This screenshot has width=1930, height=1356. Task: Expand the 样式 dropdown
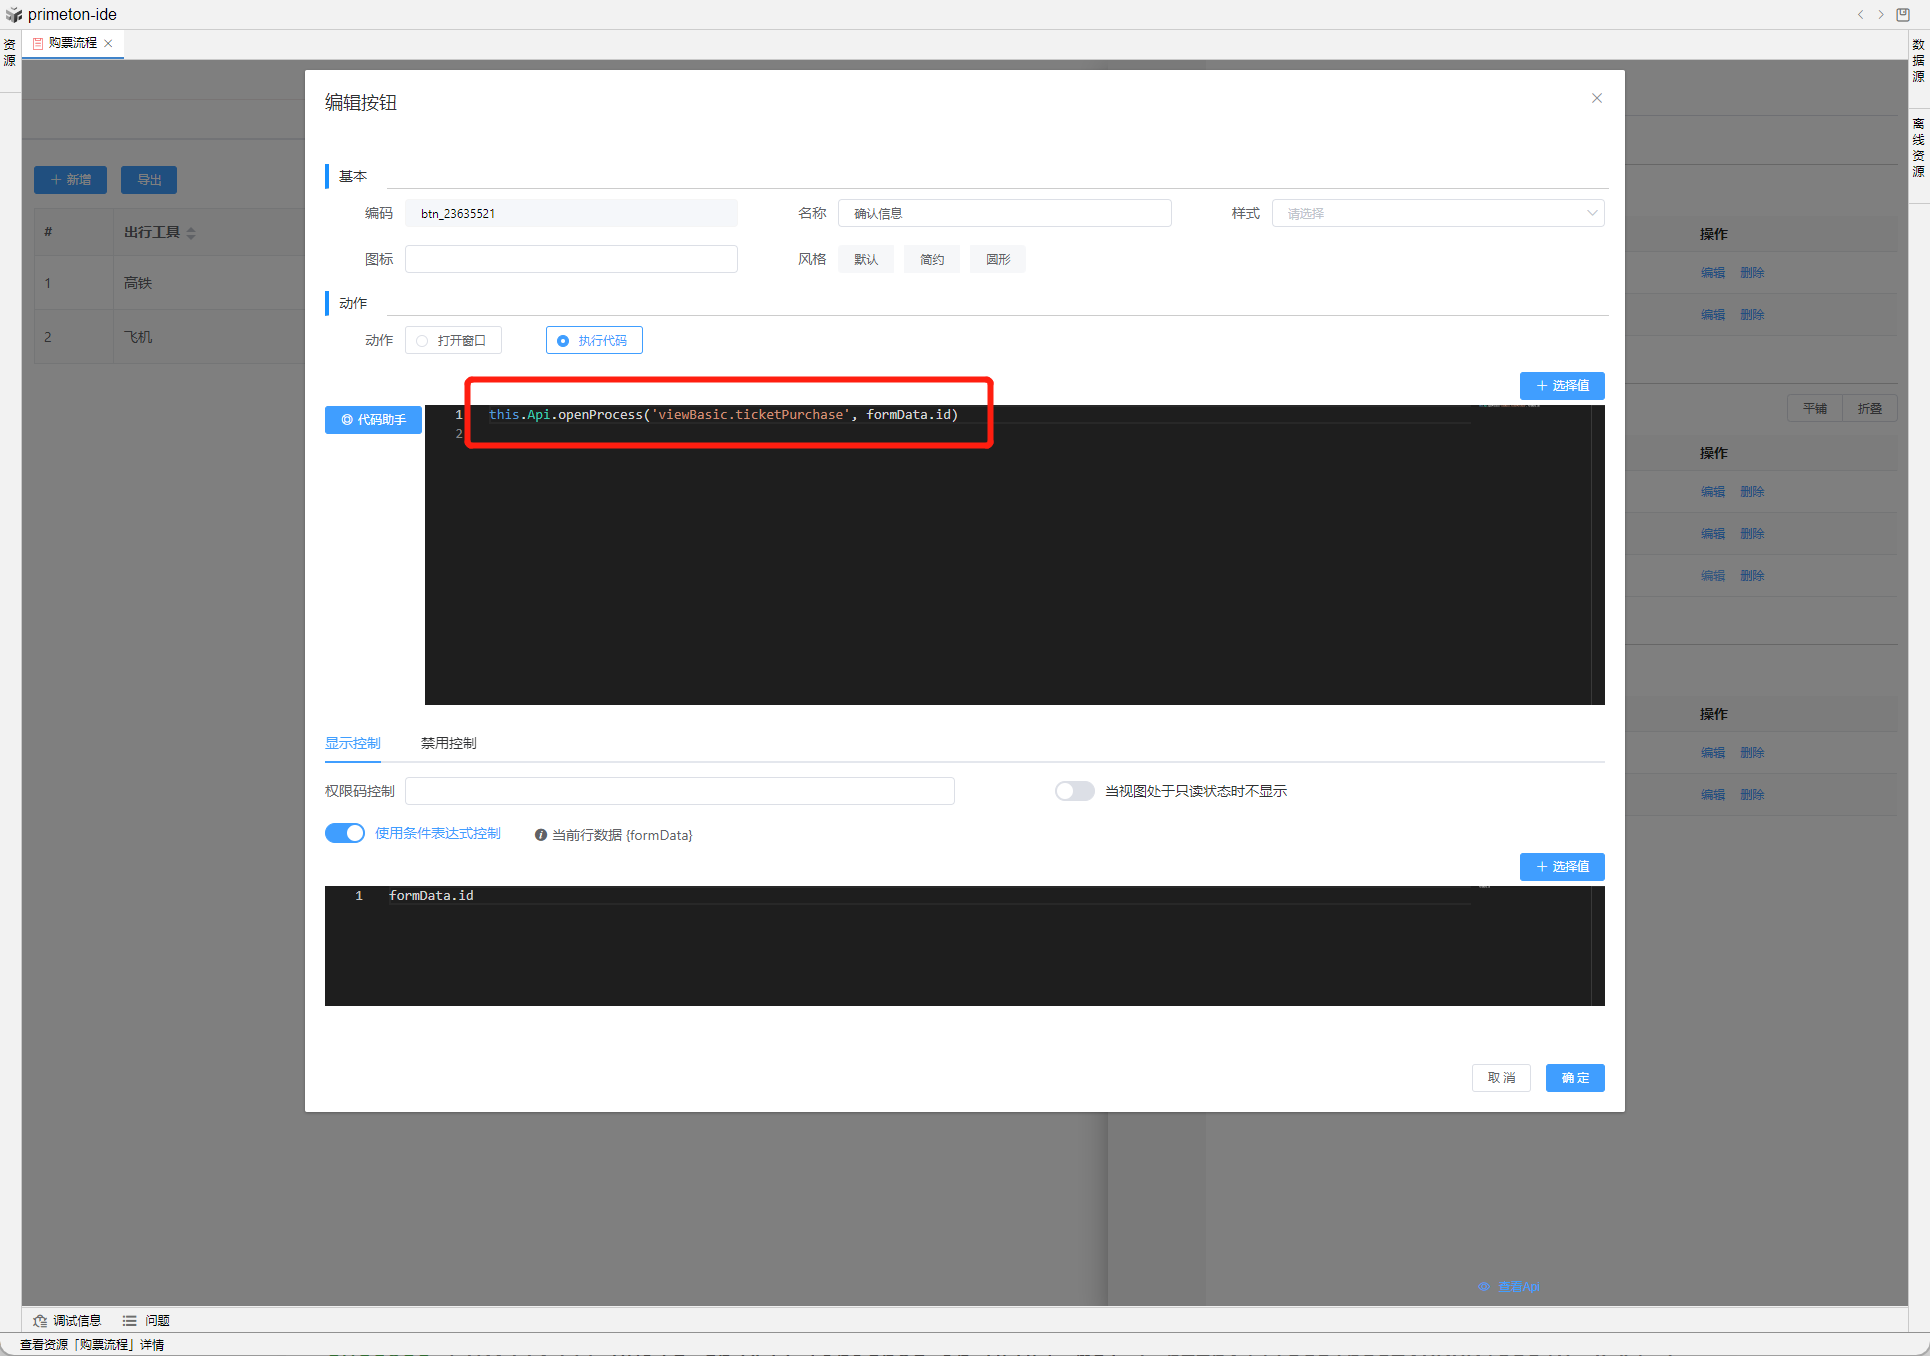[1436, 213]
